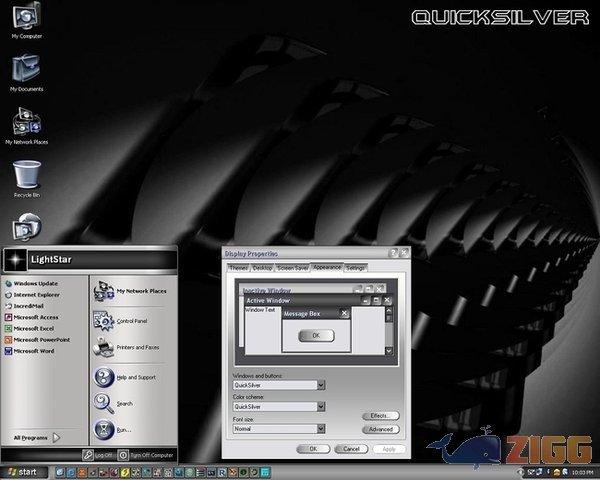Open the Recycle Bin desktop icon
This screenshot has height=480, width=600.
click(x=27, y=179)
